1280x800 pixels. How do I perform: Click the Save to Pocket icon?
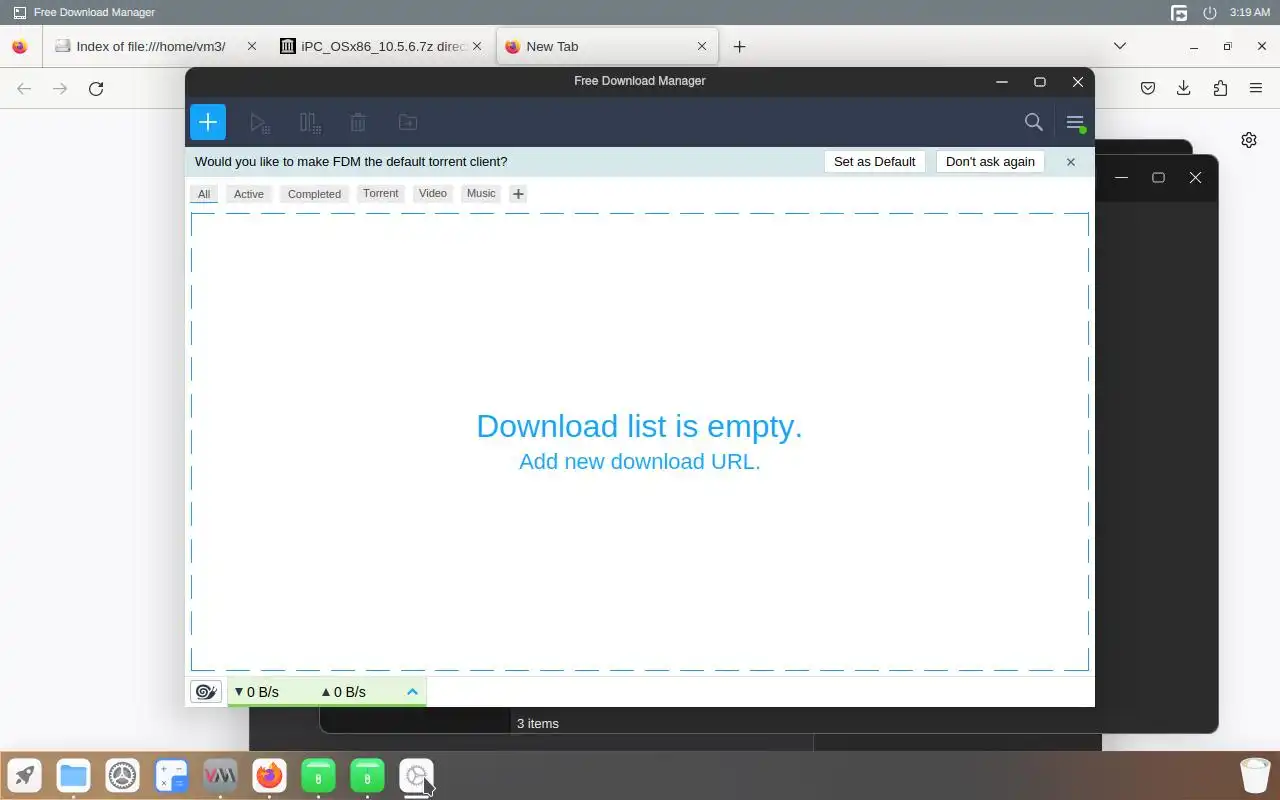click(x=1148, y=88)
